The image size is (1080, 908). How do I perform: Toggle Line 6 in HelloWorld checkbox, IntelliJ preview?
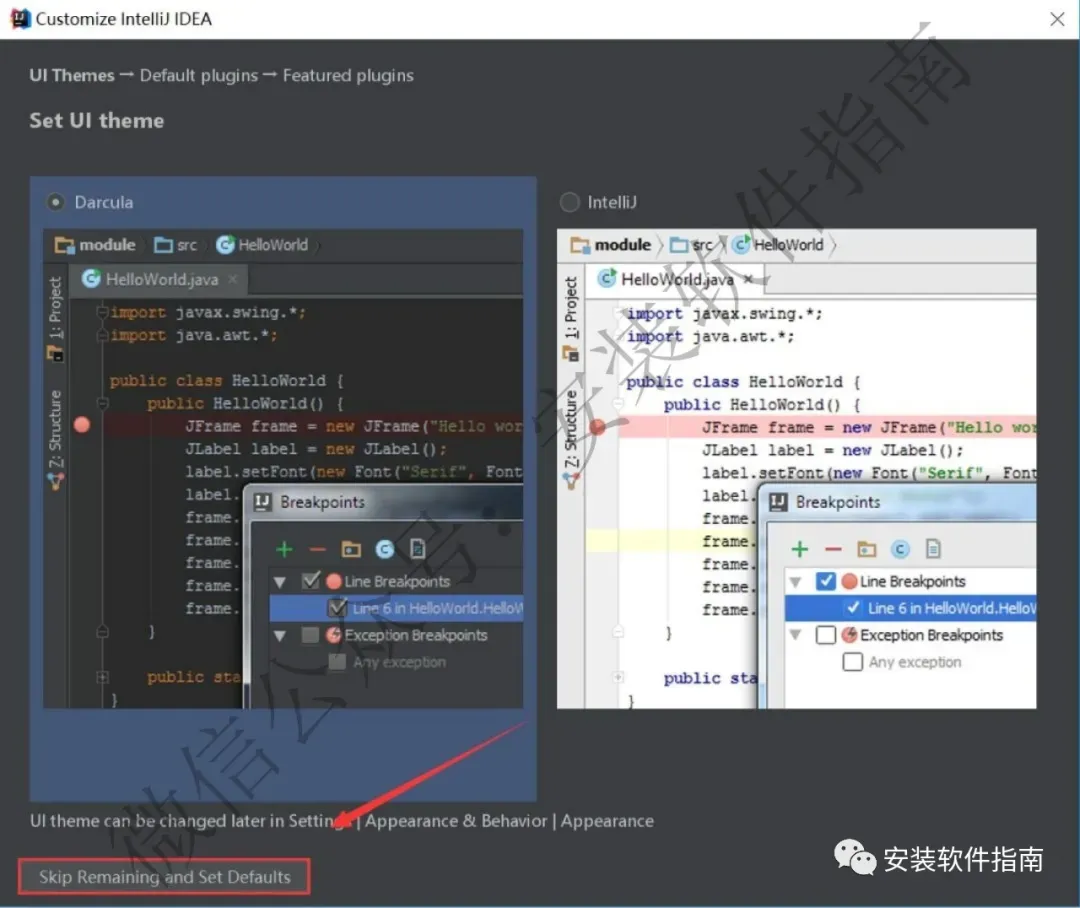(x=853, y=608)
